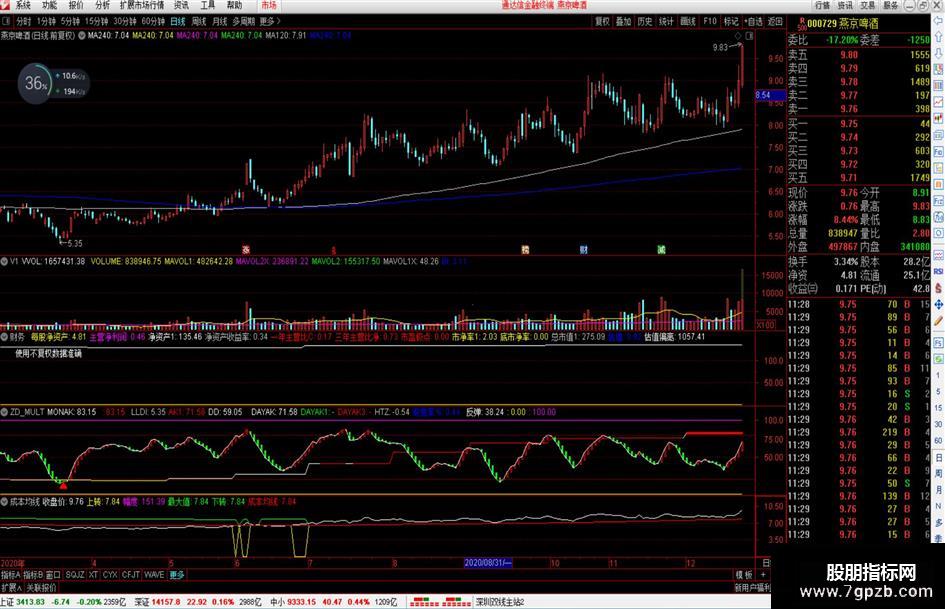Toggle VOL indicator settings icon
The image size is (945, 609).
[x=4, y=262]
